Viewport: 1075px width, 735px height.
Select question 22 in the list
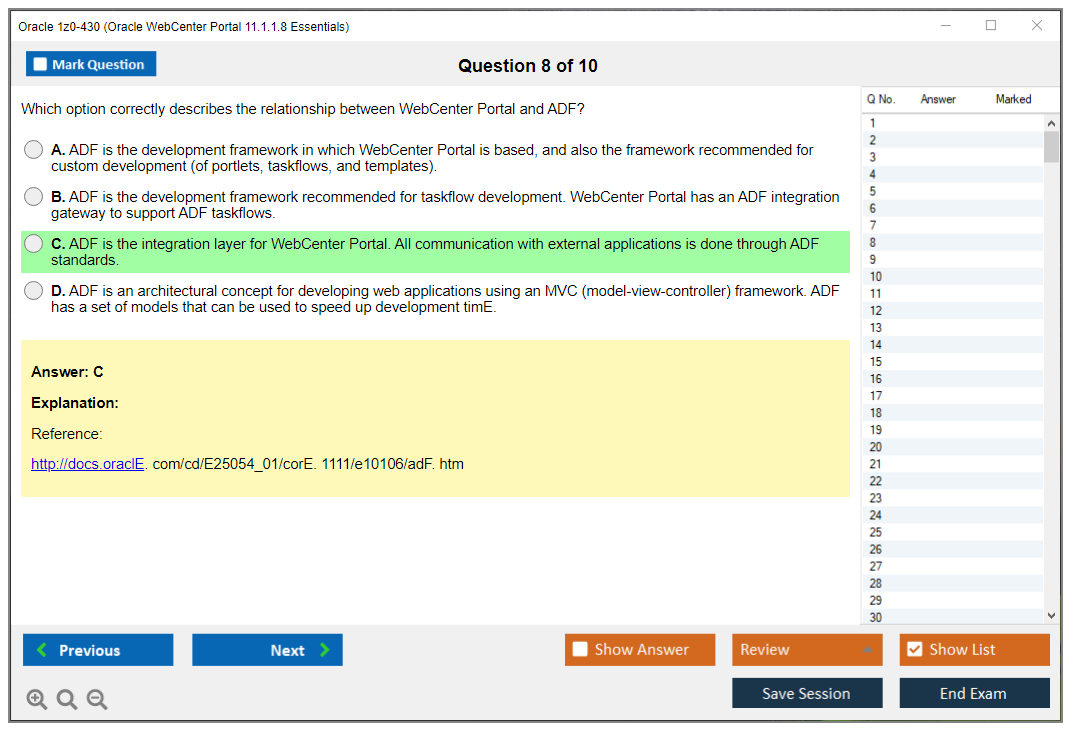(x=876, y=481)
